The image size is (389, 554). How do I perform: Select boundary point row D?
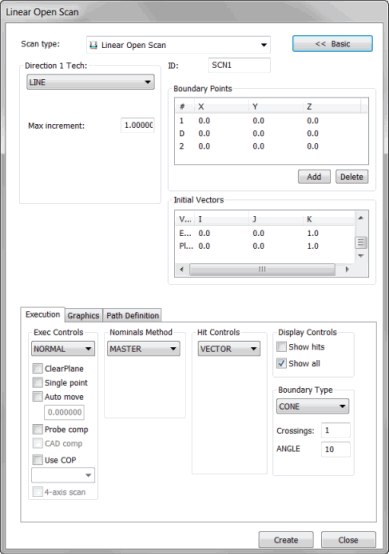271,134
